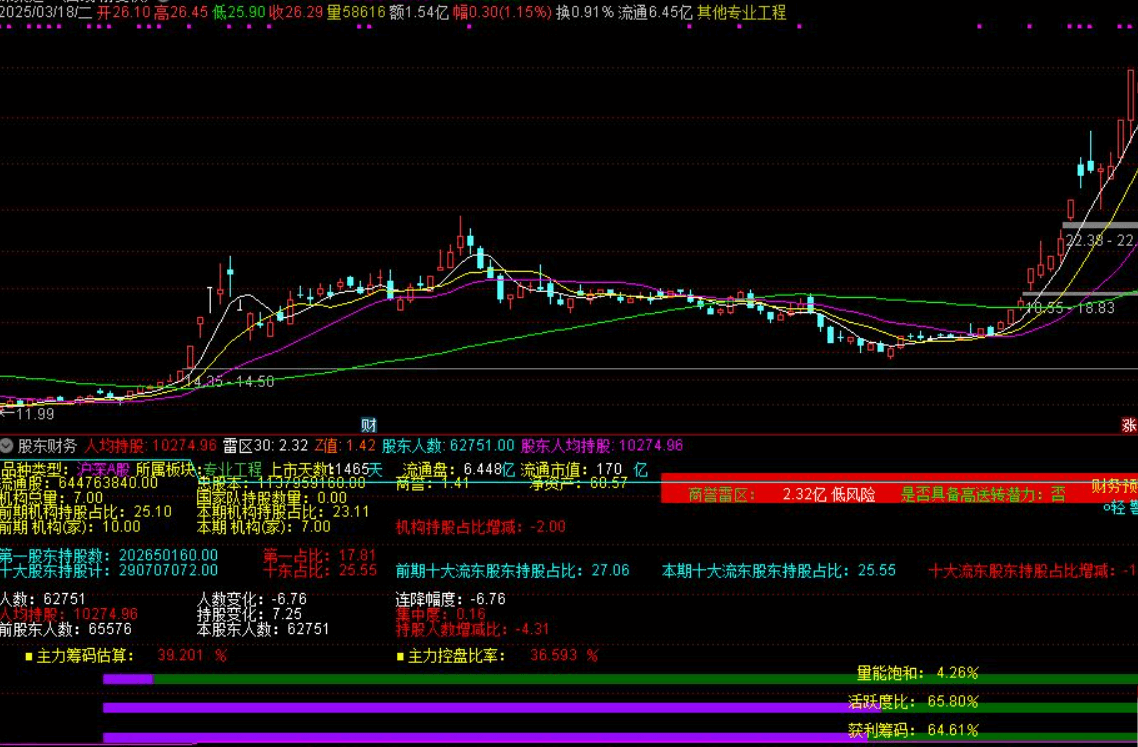The height and width of the screenshot is (747, 1138).
Task: Click the date 2025/03/18/二 in the header
Action: [46, 12]
